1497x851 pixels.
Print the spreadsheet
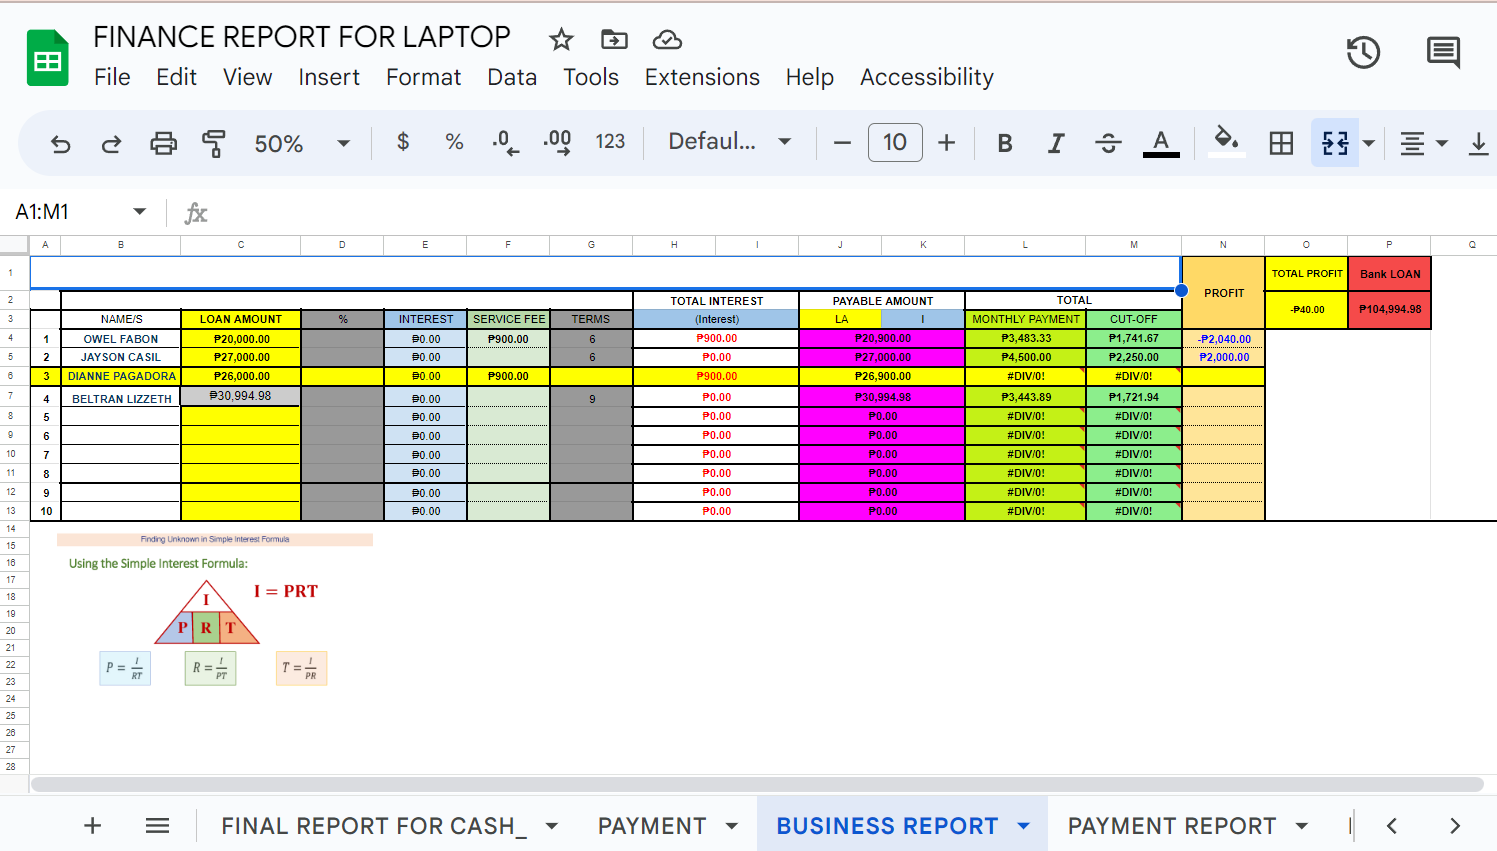(x=163, y=143)
